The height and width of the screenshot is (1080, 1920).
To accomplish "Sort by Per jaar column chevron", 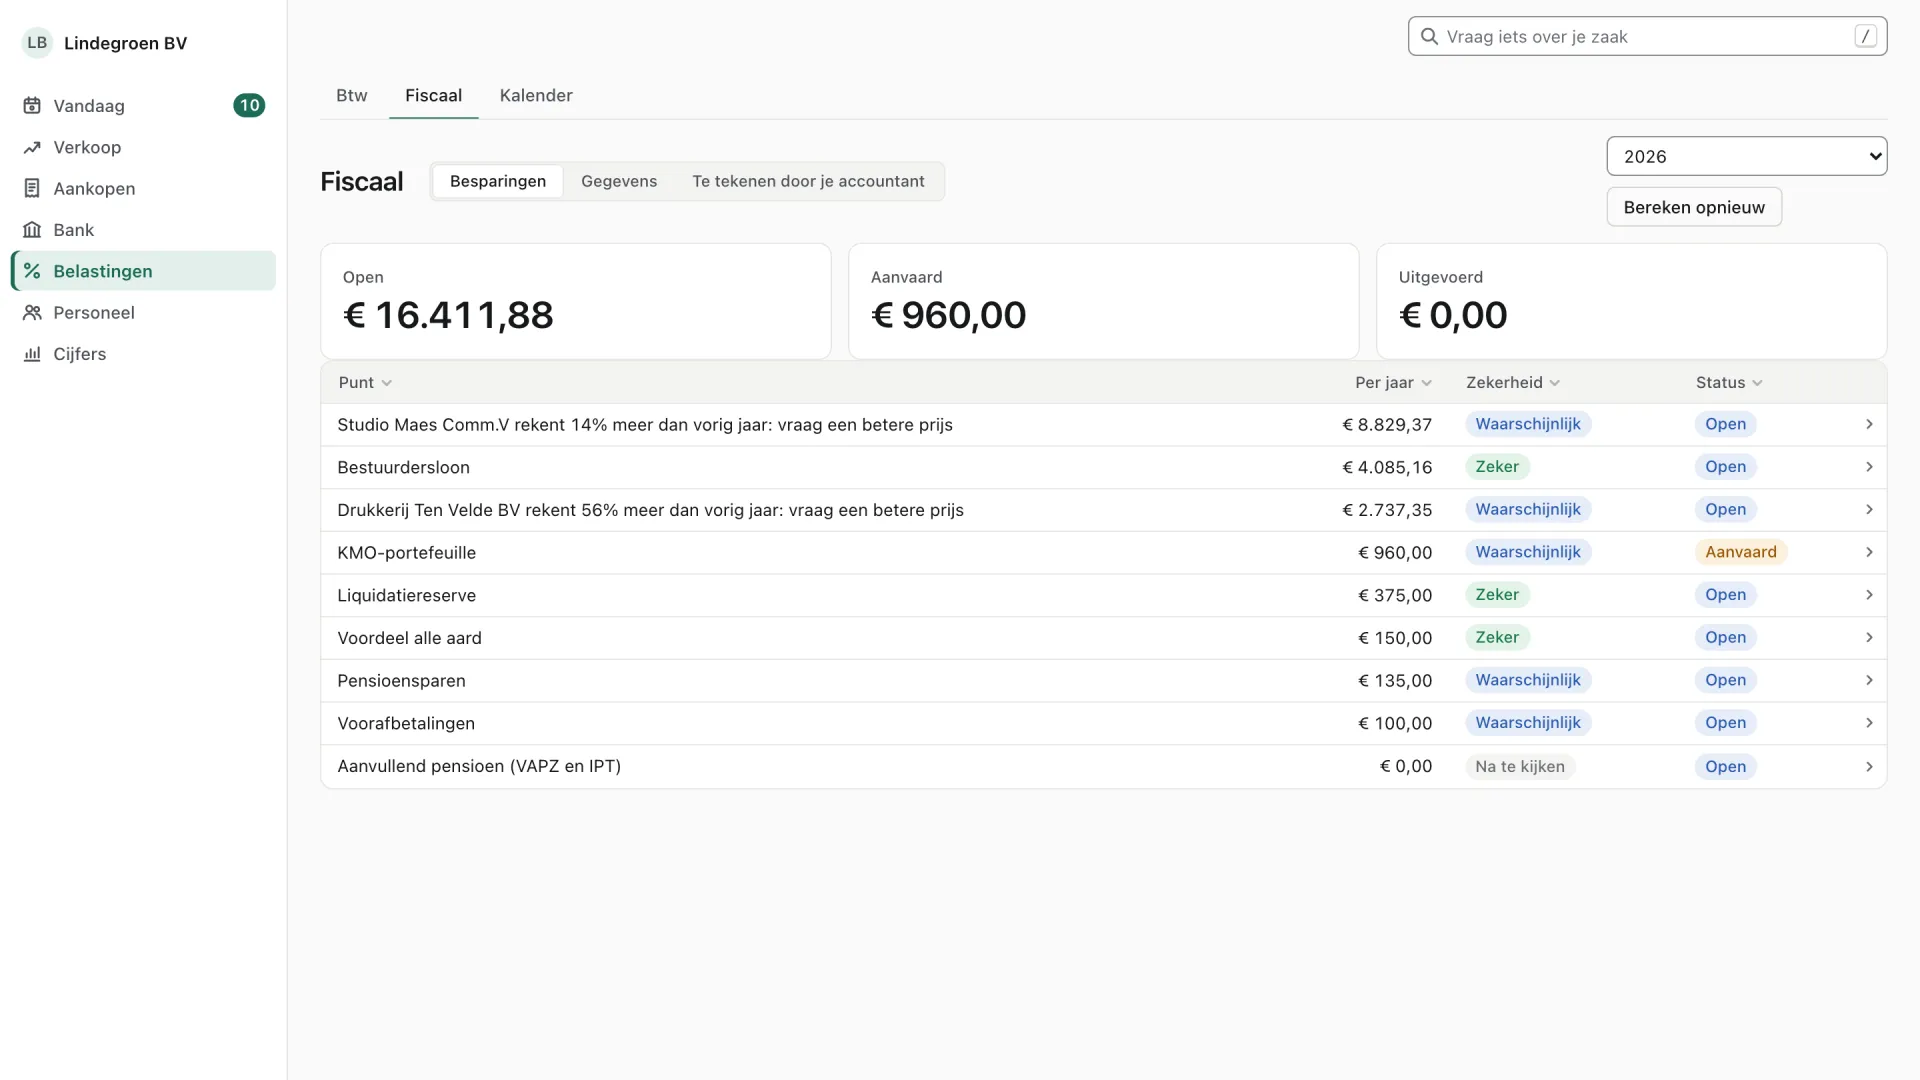I will tap(1426, 383).
